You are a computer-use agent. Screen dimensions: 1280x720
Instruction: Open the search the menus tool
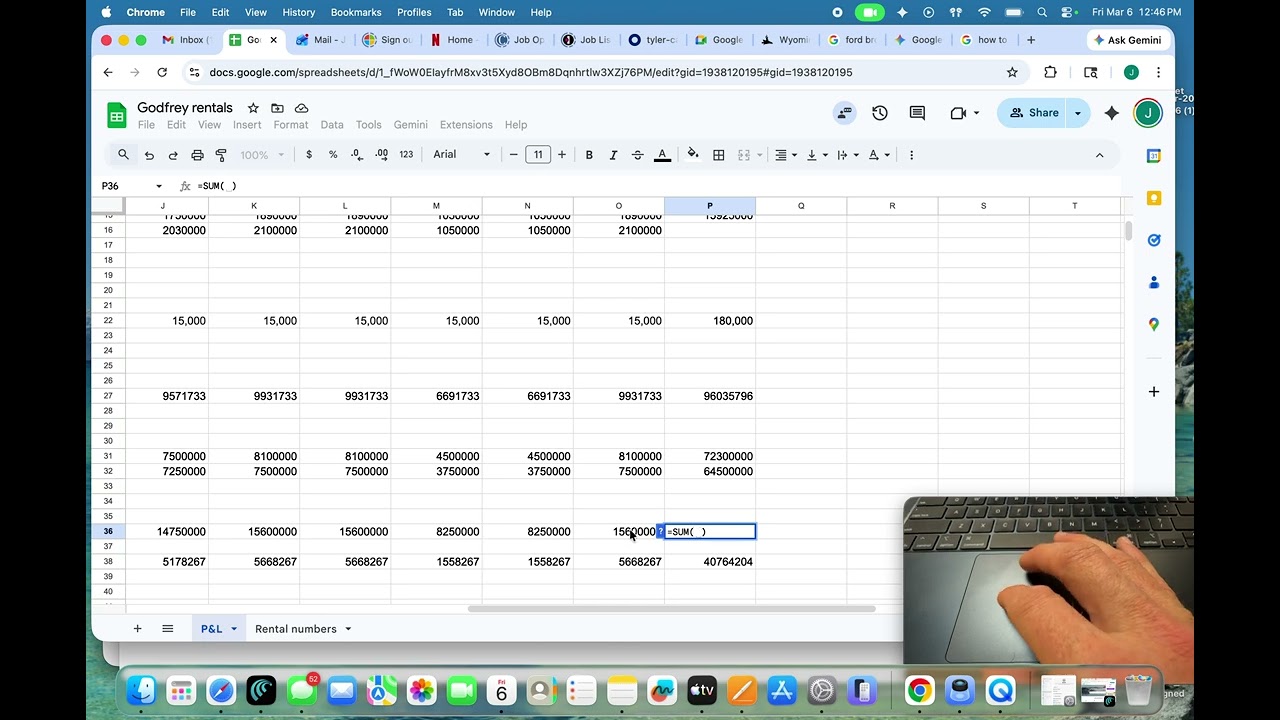123,155
